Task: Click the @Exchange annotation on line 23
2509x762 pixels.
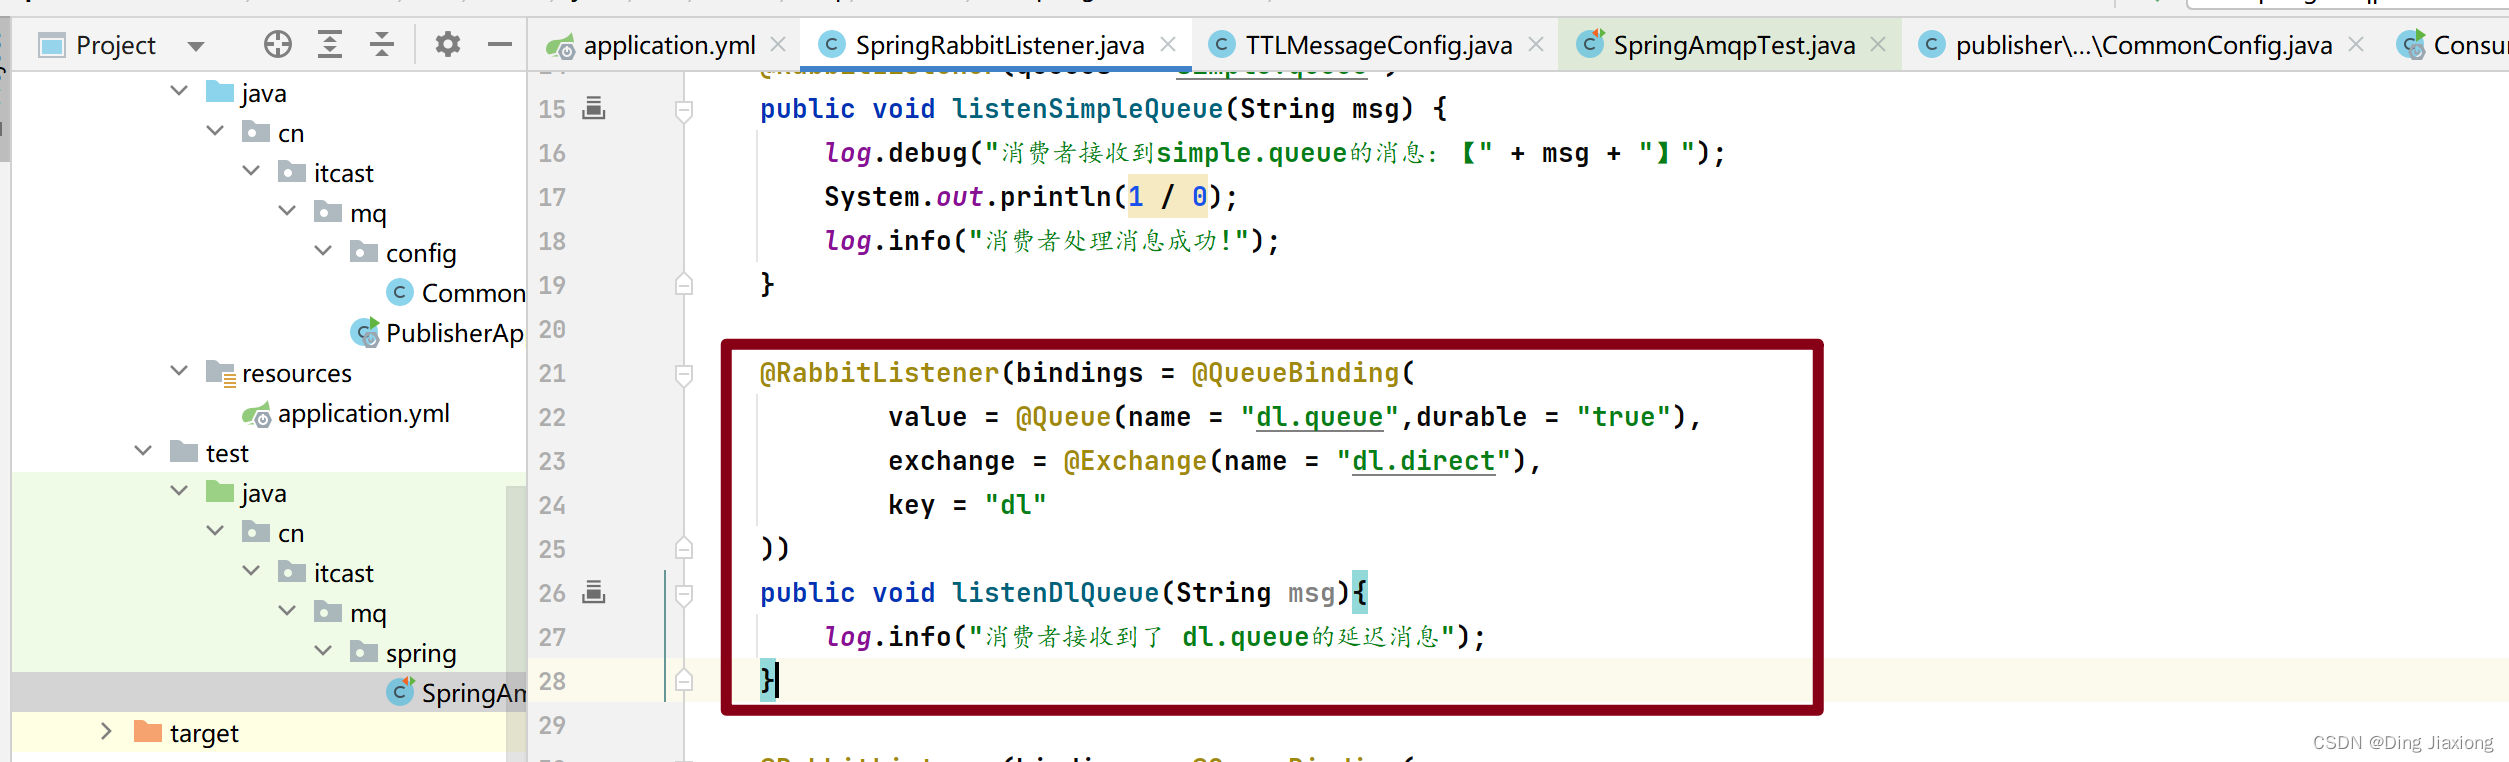Action: (x=1135, y=461)
